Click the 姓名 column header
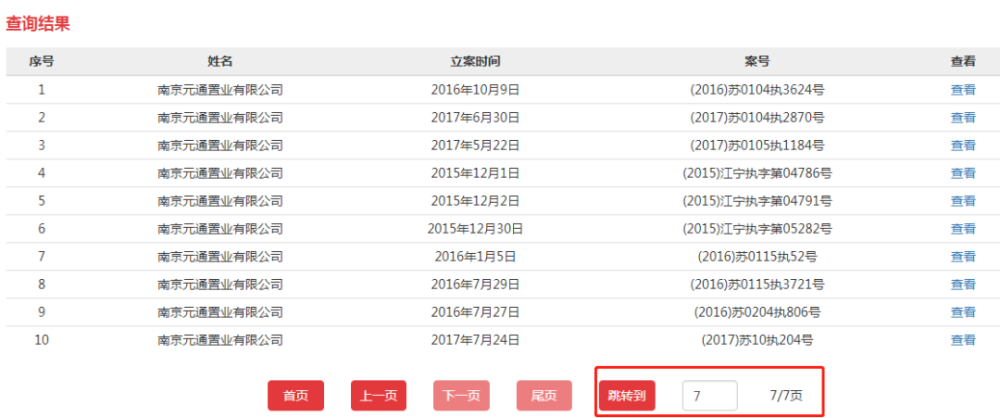Viewport: 1000px width, 418px height. 220,62
